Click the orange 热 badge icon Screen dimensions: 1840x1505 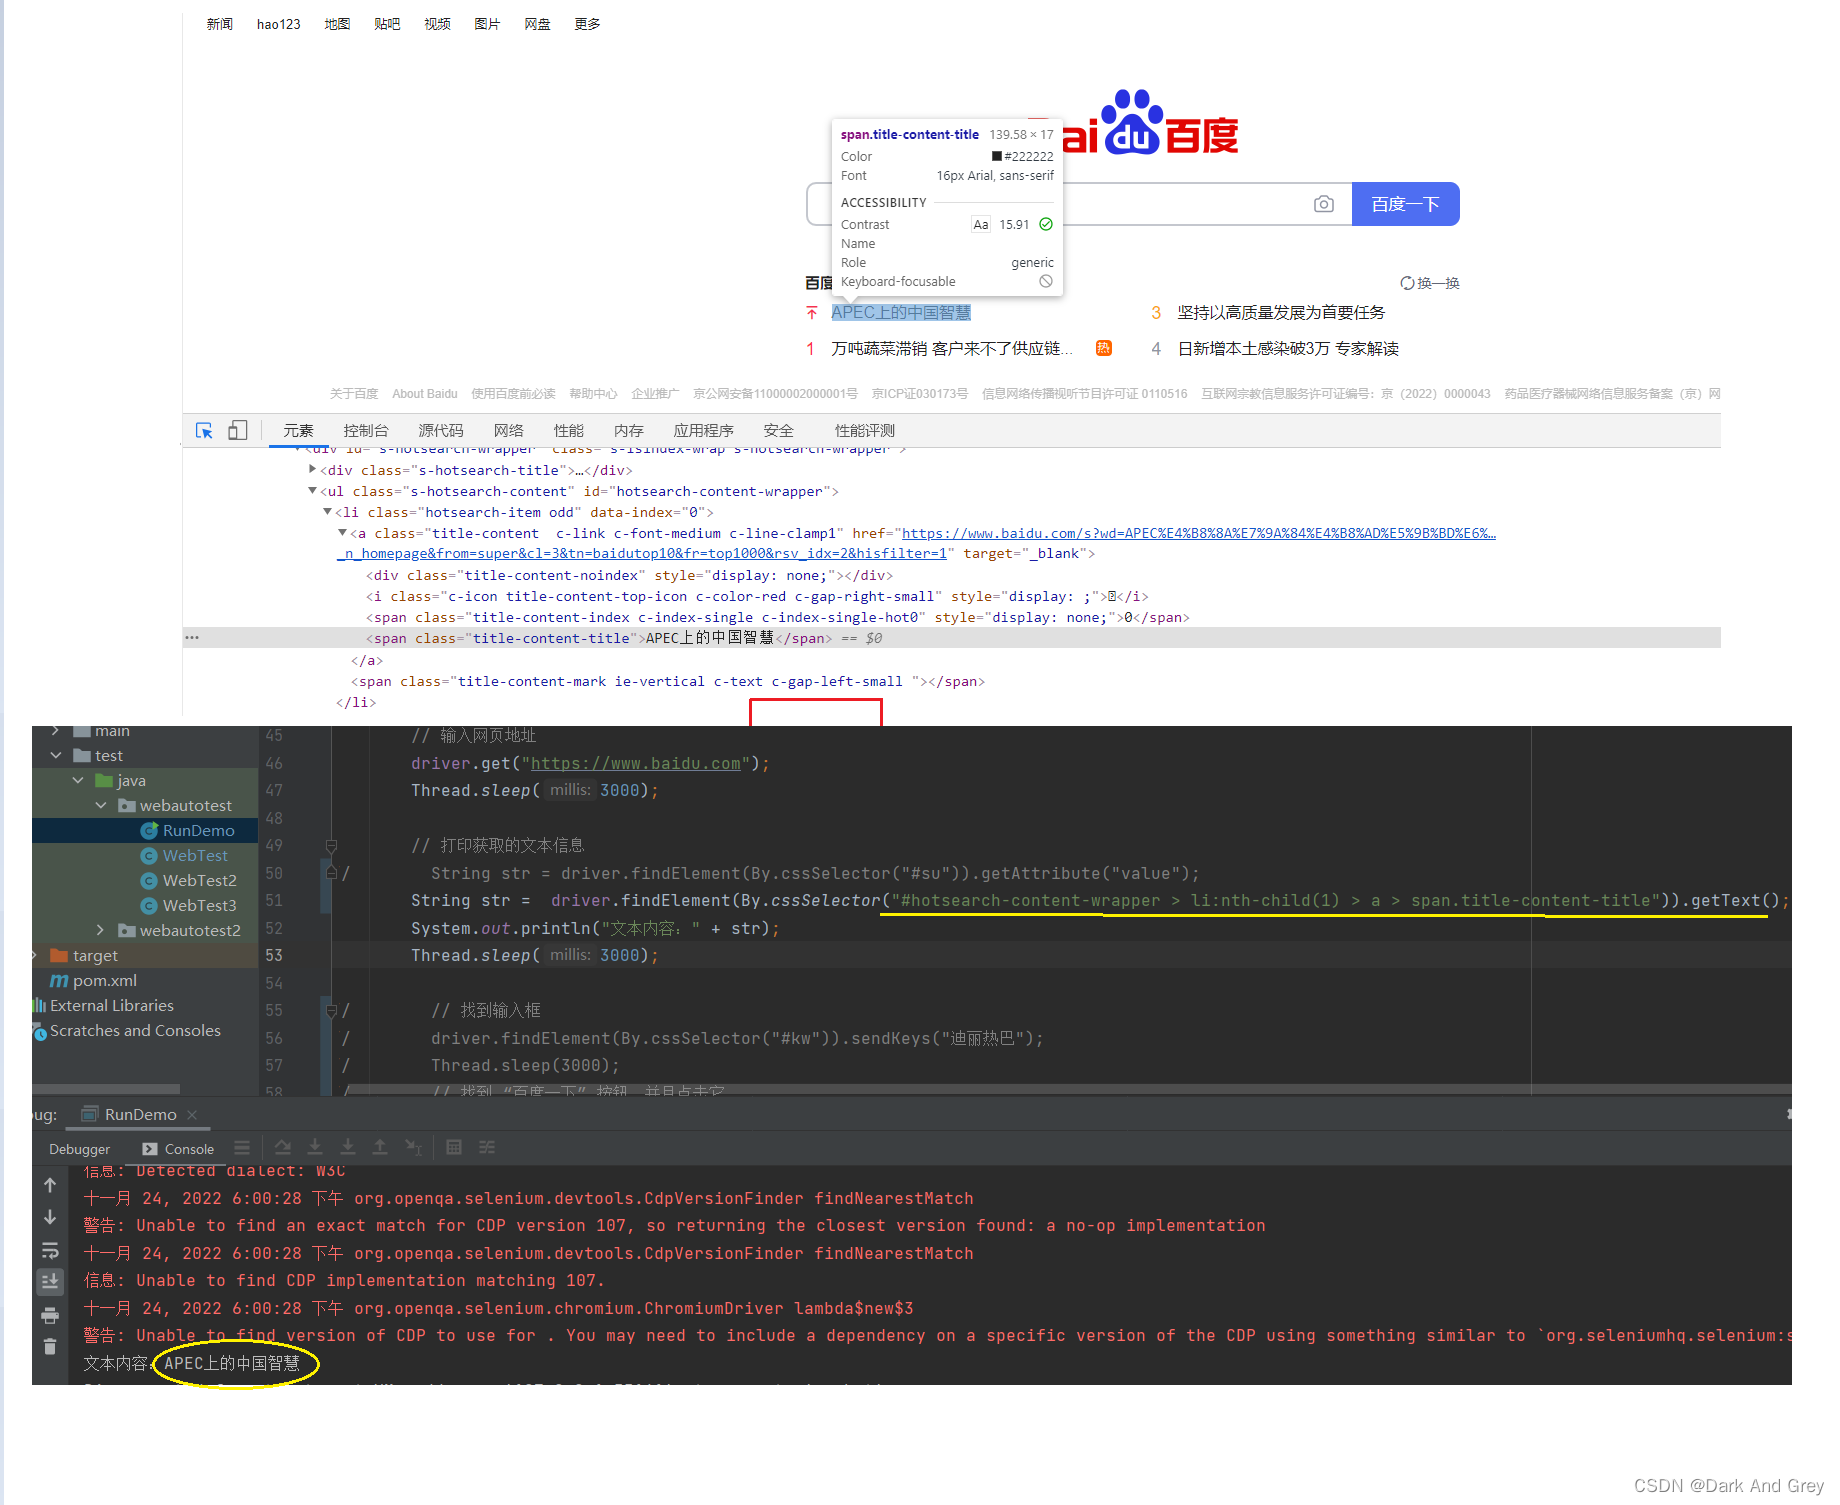(x=1103, y=348)
